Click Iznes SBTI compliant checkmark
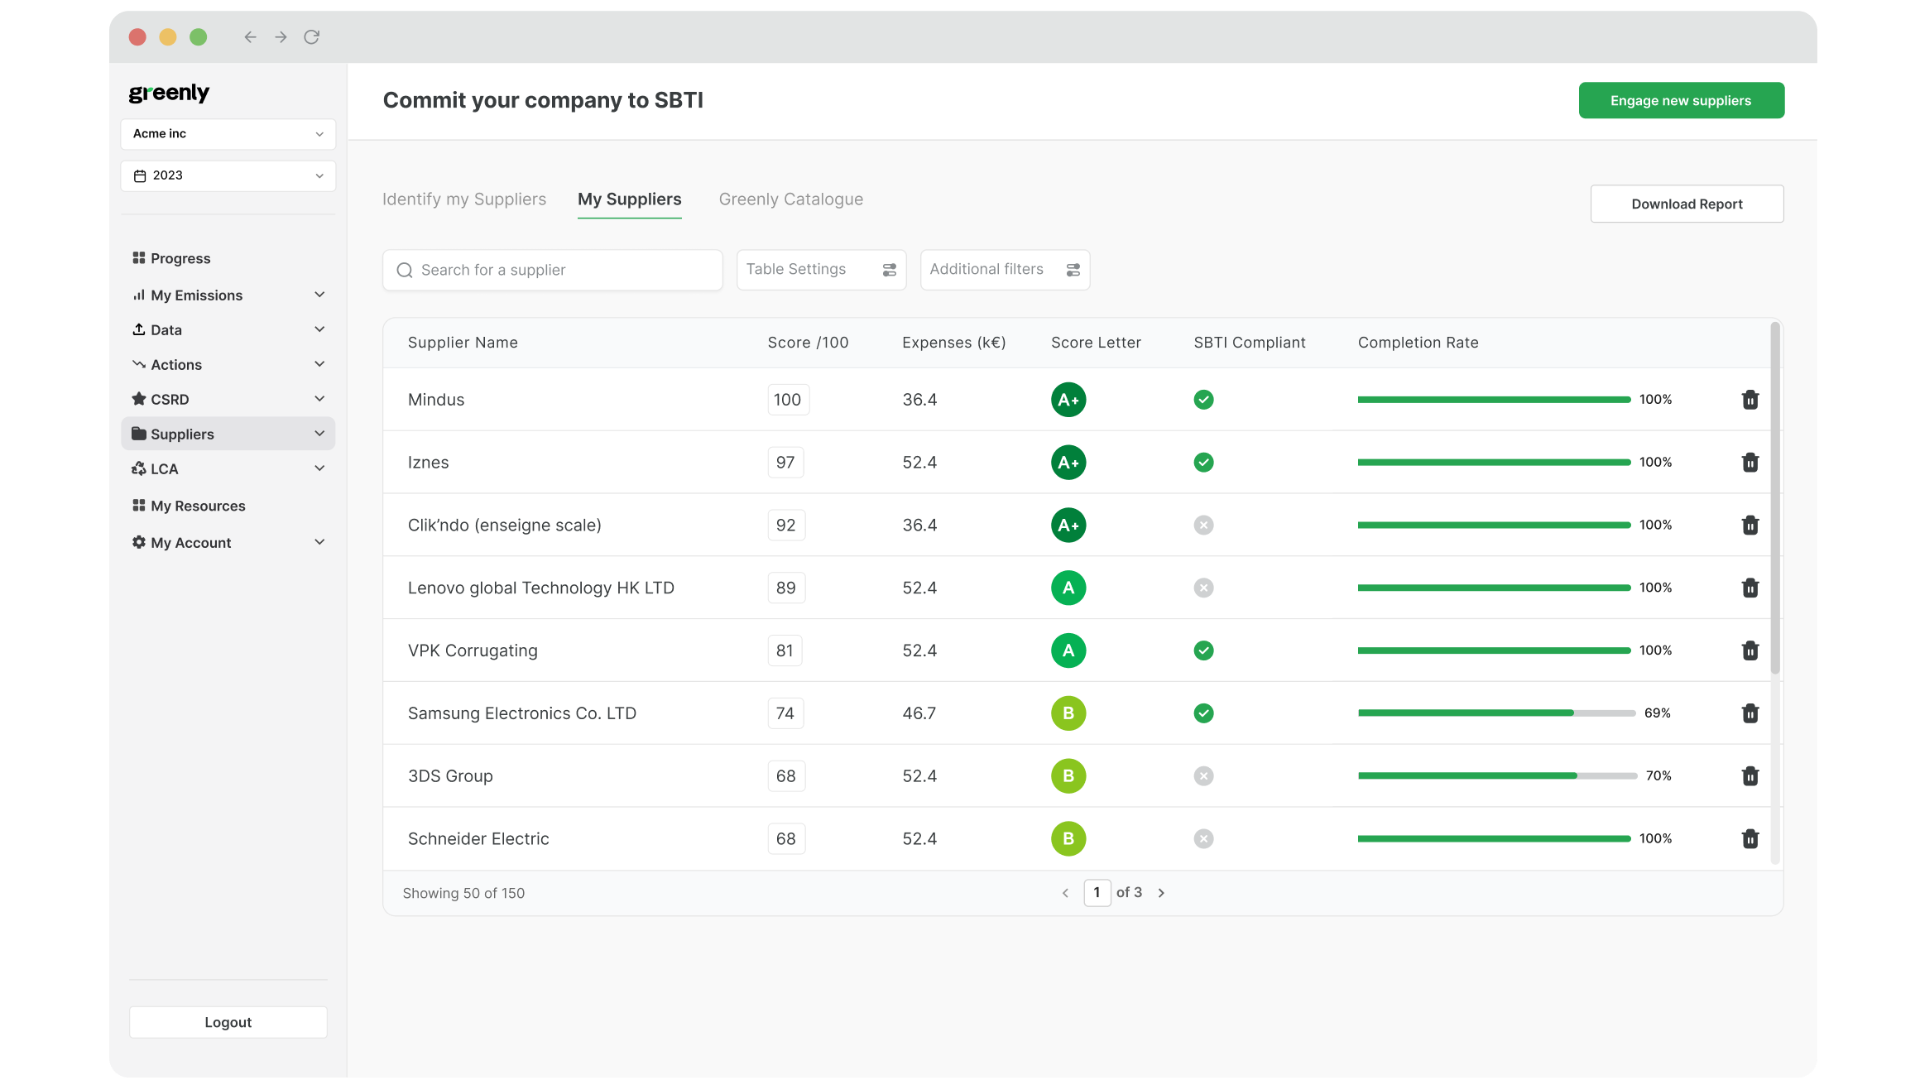Viewport: 1920px width, 1080px height. coord(1203,463)
